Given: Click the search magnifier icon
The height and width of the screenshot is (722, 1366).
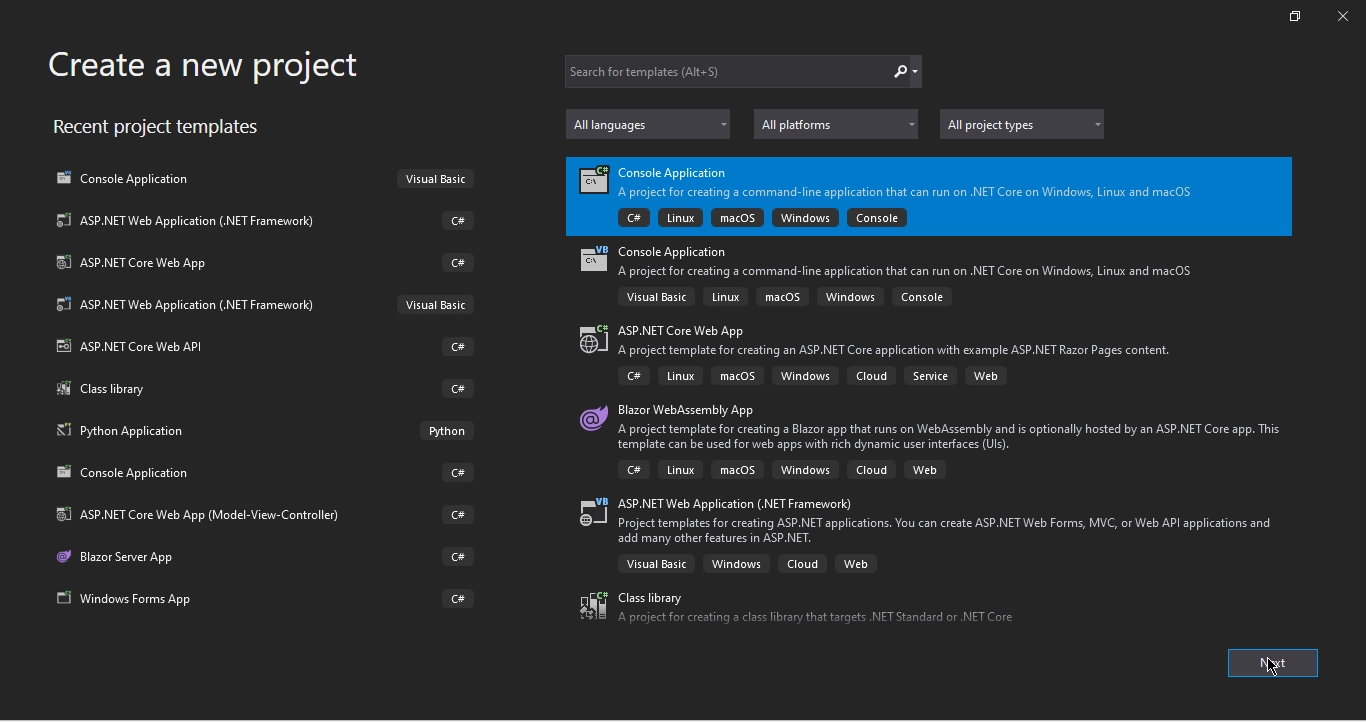Looking at the screenshot, I should [x=901, y=72].
